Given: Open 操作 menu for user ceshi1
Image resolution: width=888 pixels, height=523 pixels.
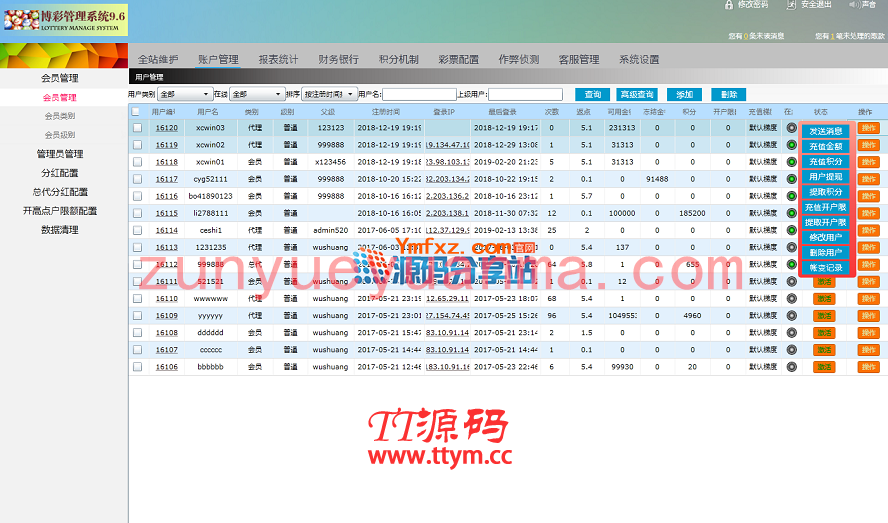Looking at the screenshot, I should (869, 230).
